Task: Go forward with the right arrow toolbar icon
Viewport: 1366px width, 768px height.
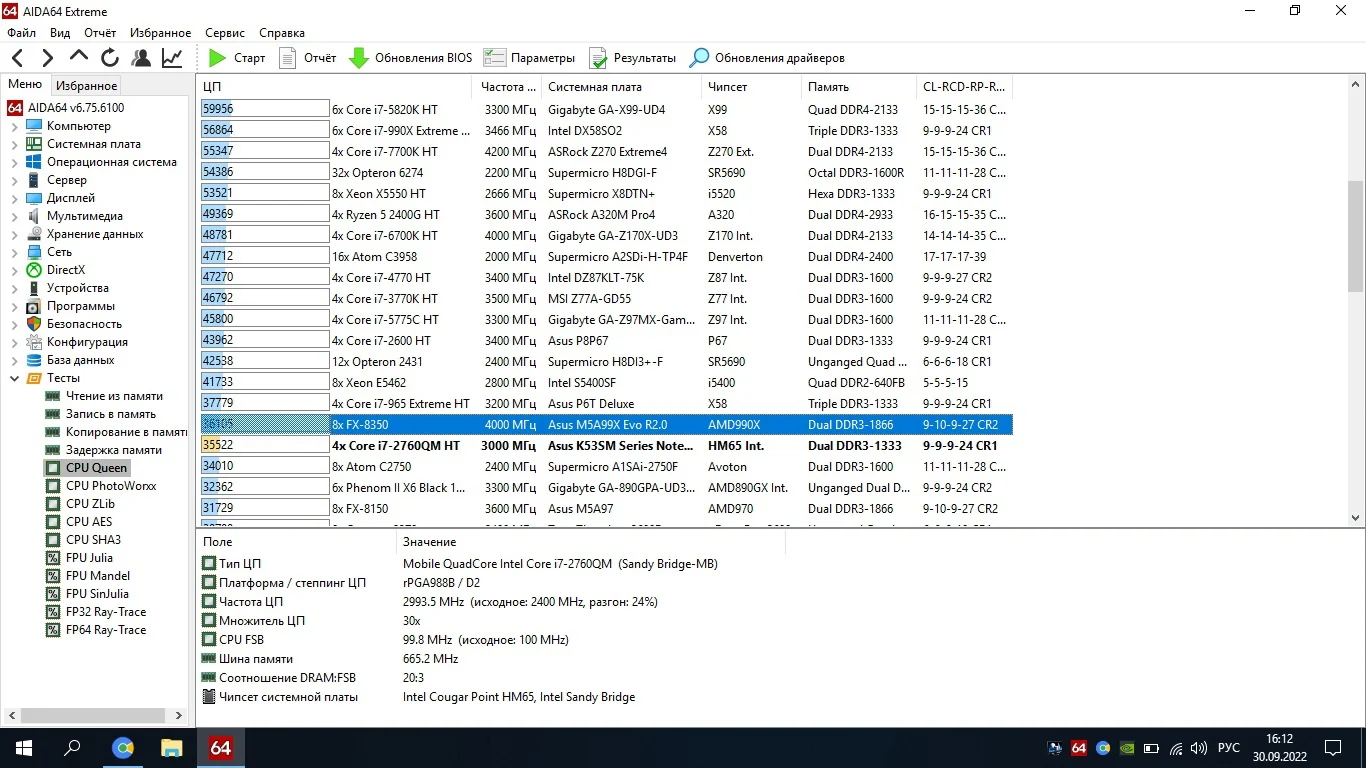Action: [47, 58]
